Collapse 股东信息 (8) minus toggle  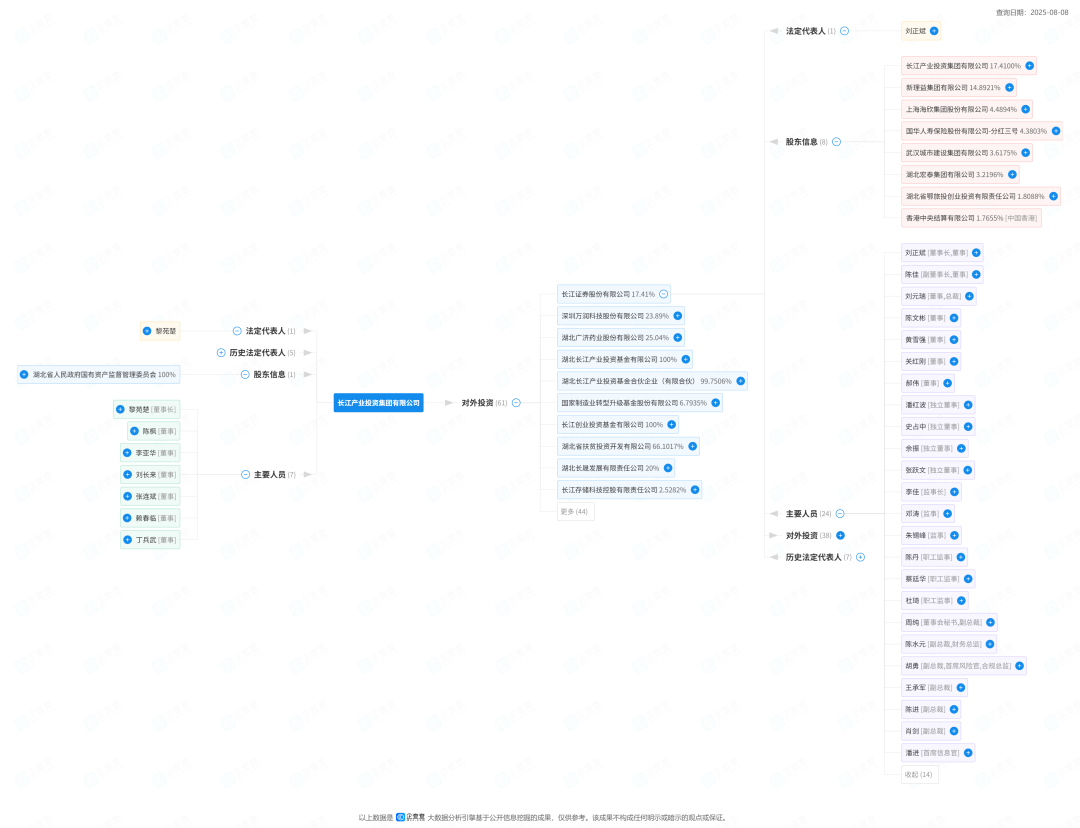[x=836, y=142]
